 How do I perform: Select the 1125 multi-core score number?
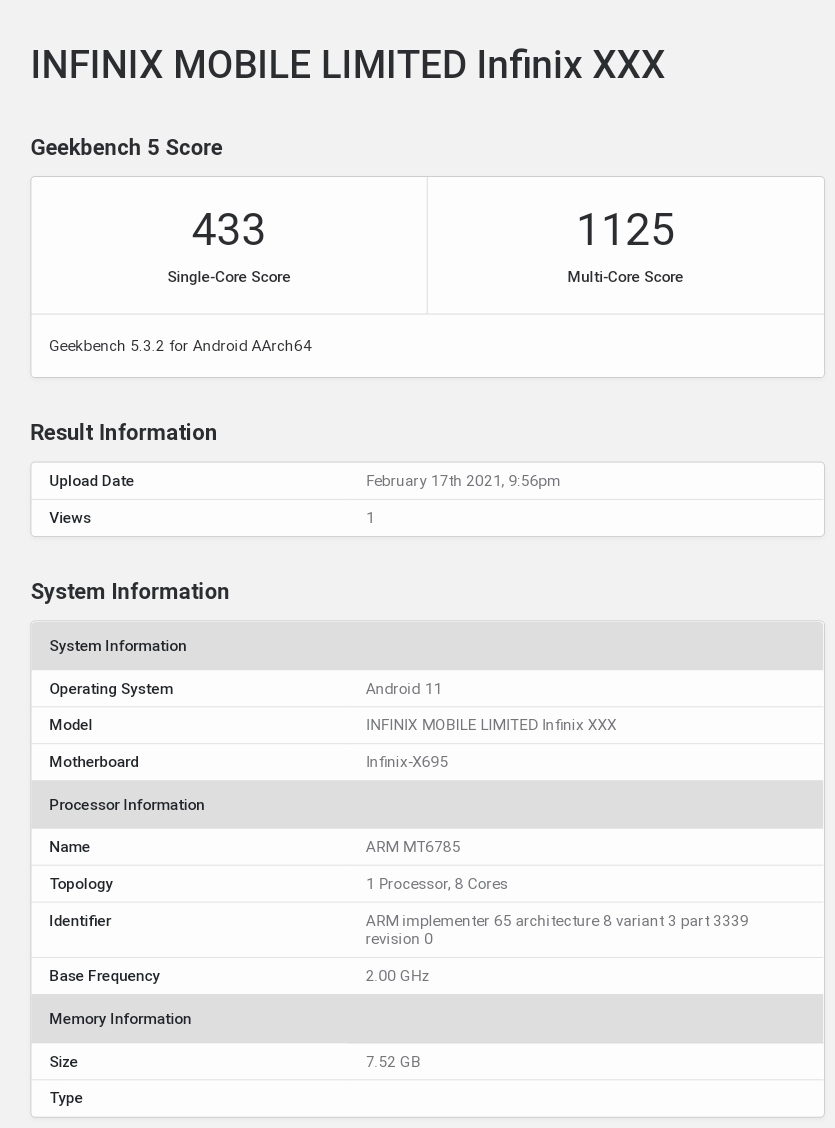click(x=626, y=229)
